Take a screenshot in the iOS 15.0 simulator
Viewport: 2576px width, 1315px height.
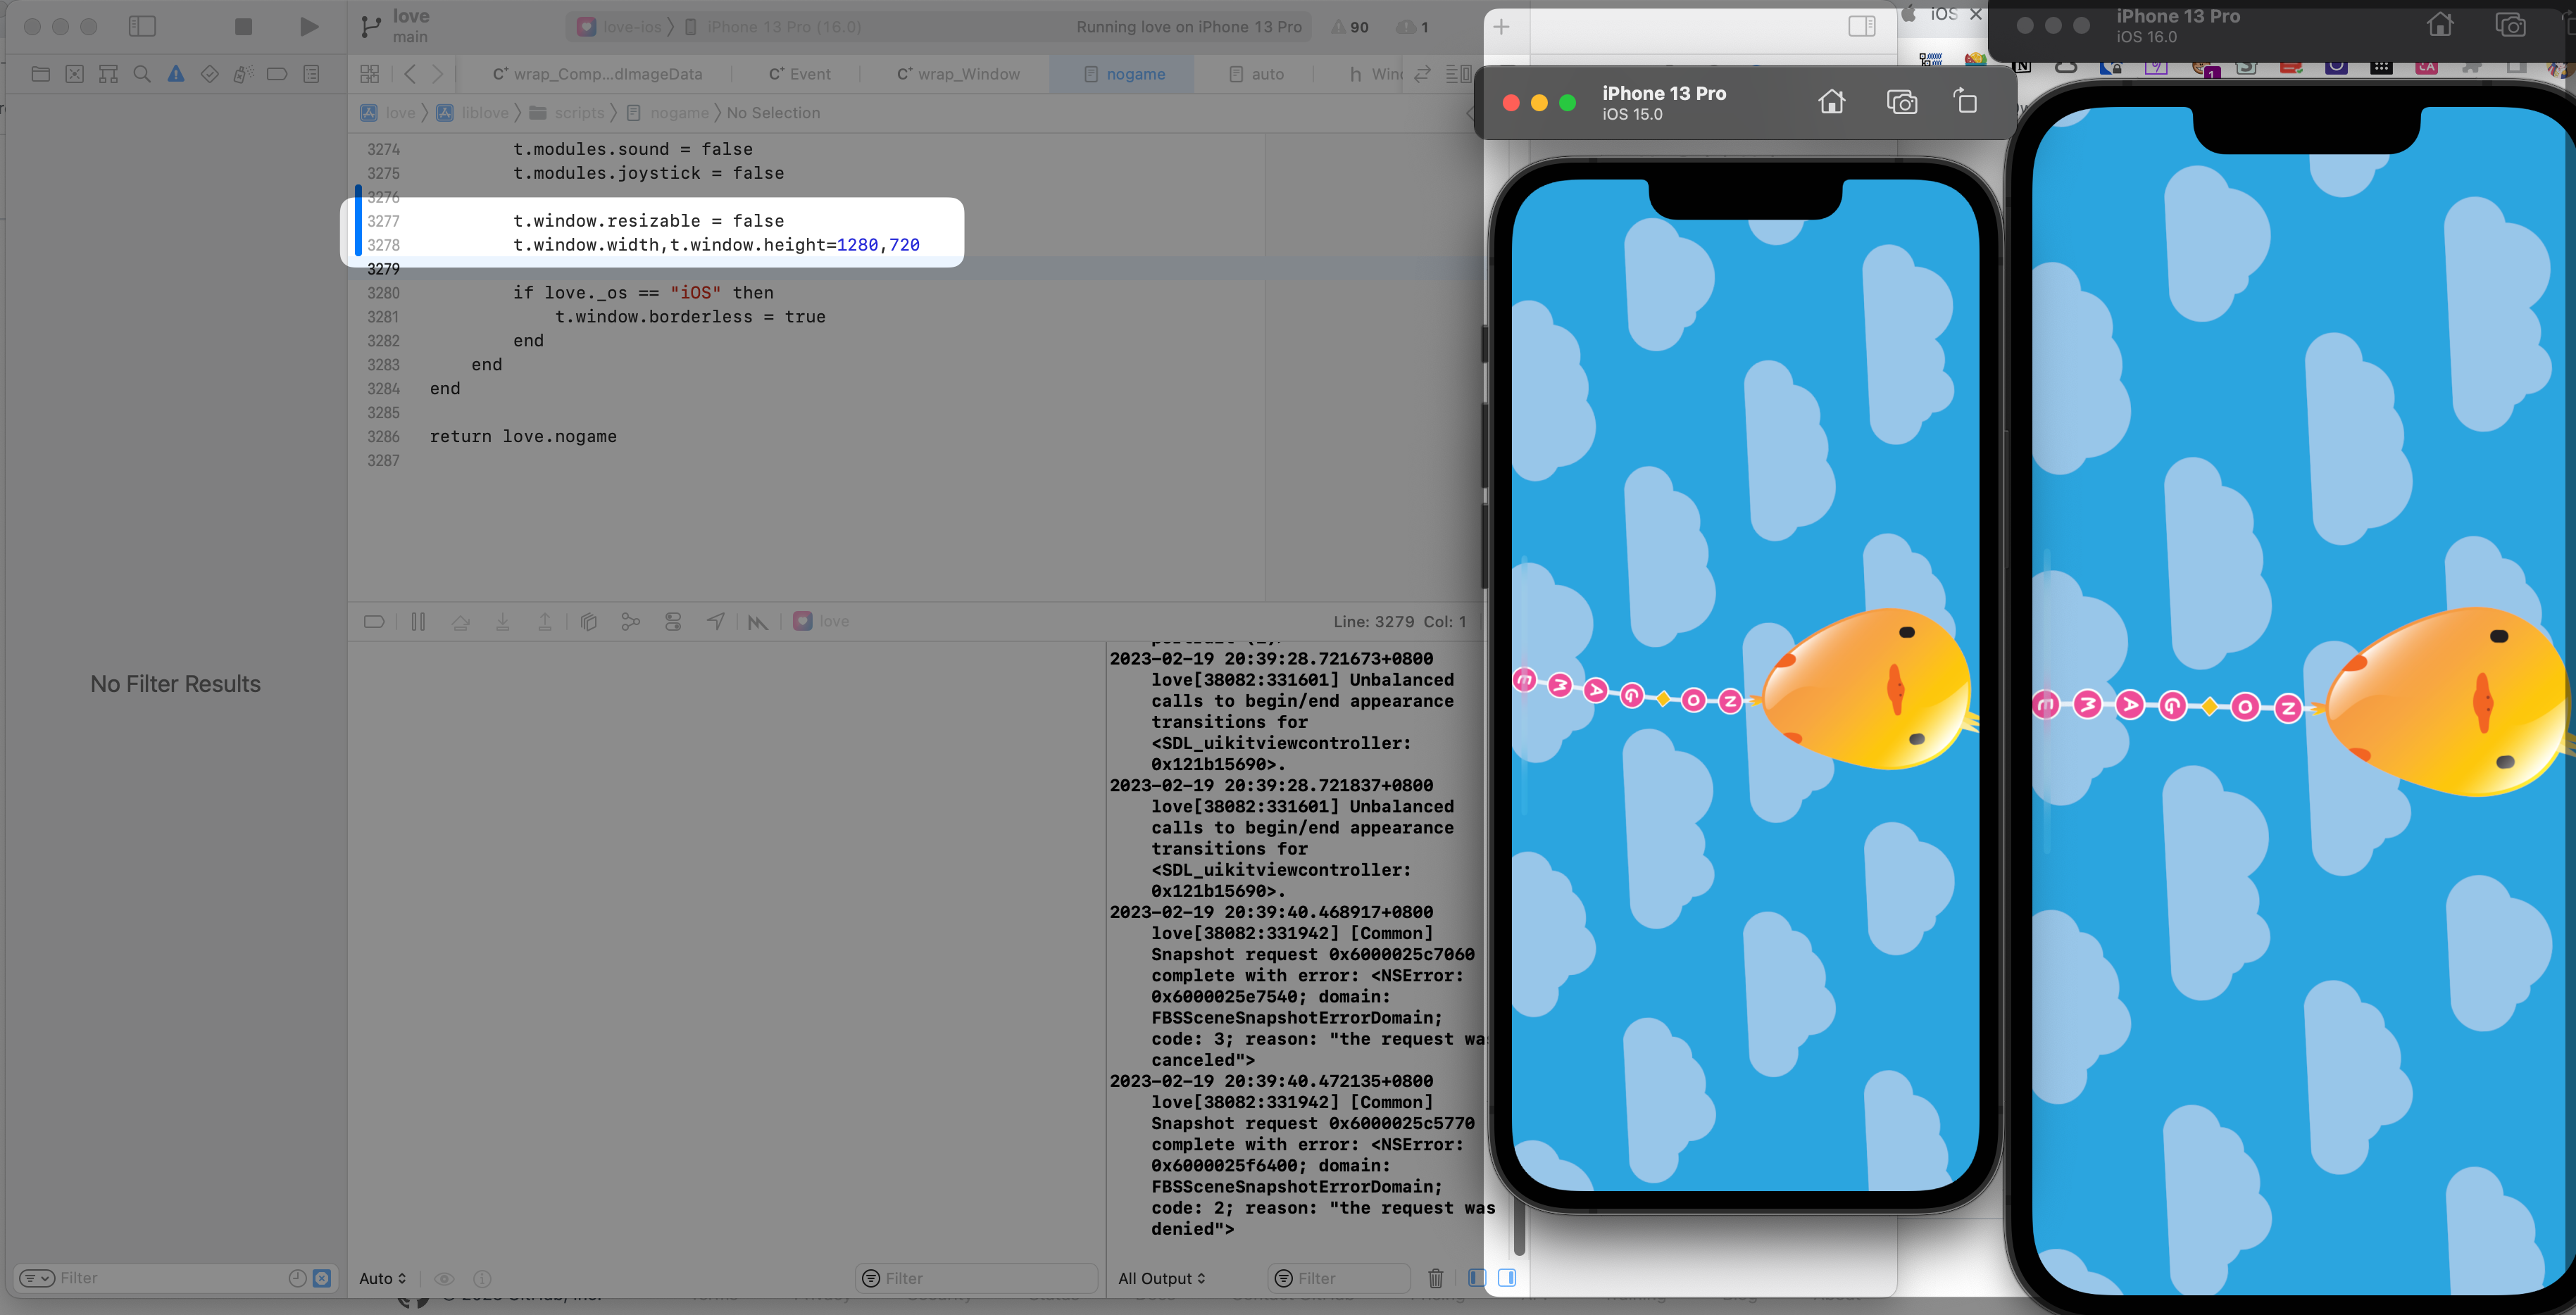point(1903,102)
